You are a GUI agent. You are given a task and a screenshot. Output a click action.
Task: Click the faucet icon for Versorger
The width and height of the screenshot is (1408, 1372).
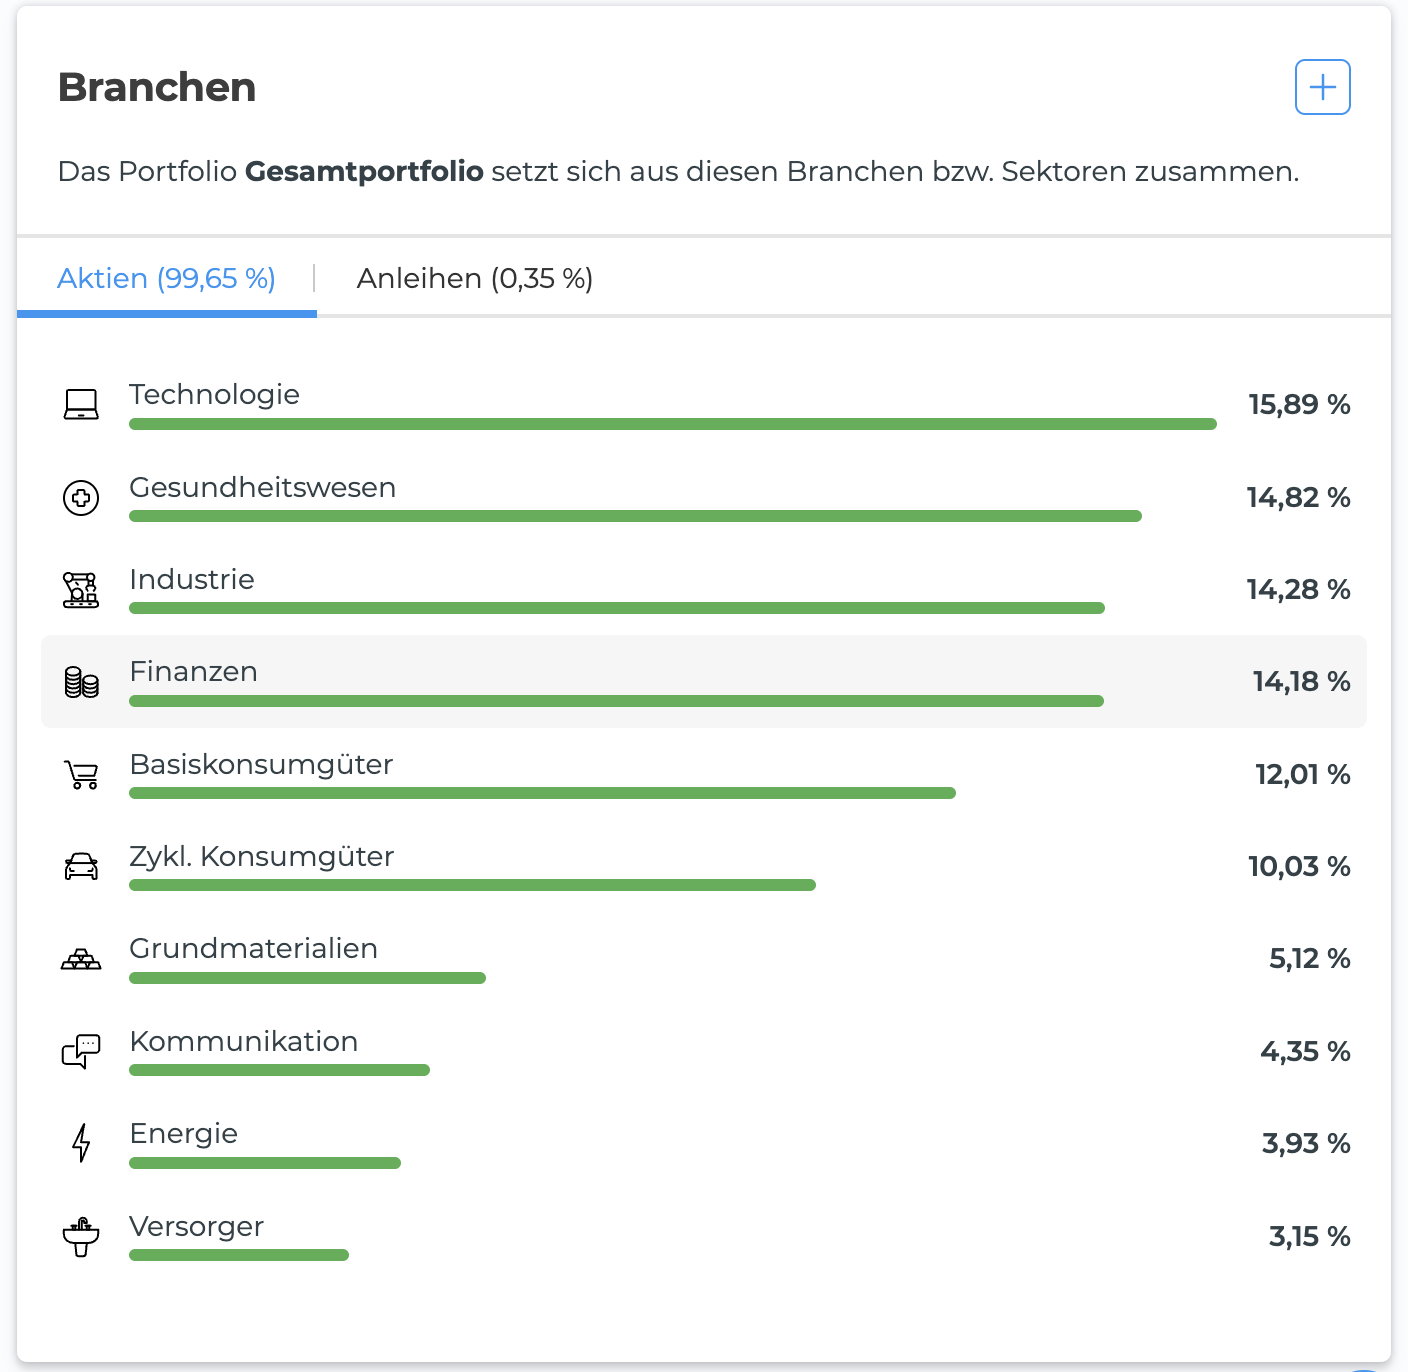[81, 1237]
